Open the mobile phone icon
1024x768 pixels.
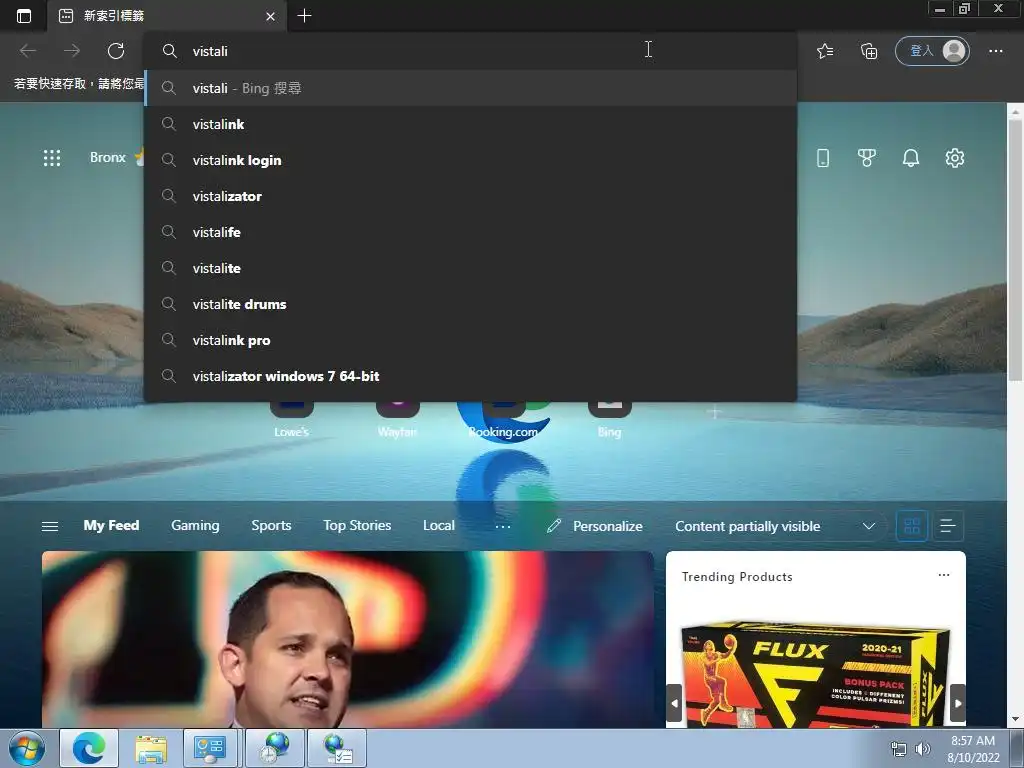click(823, 158)
